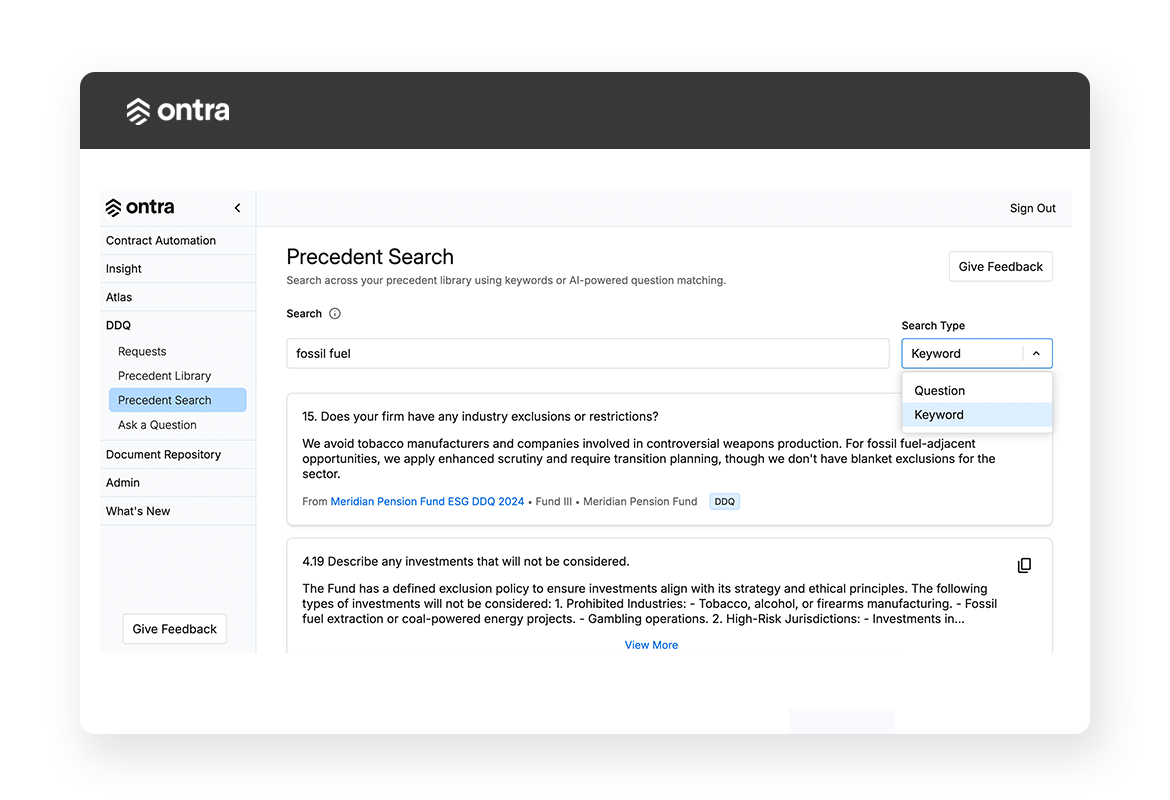Go to Atlas in the sidebar
Screen dimensions: 1170x800
[x=119, y=297]
